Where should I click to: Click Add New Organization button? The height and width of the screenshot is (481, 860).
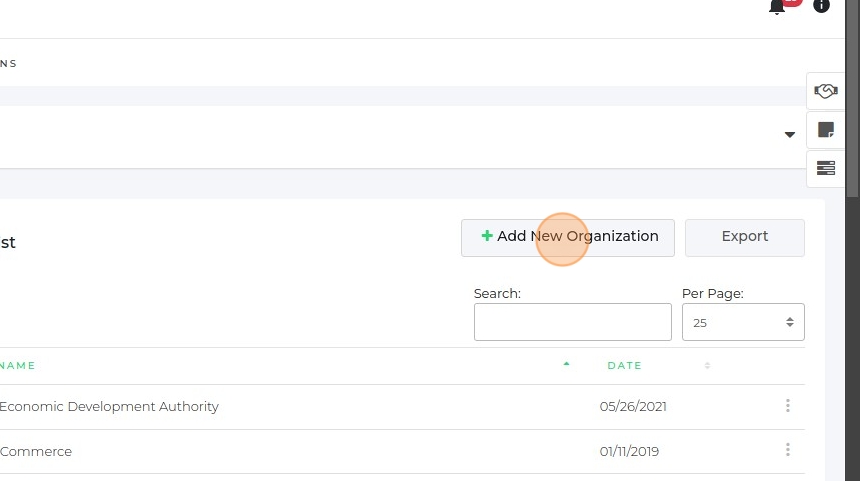[x=568, y=238]
